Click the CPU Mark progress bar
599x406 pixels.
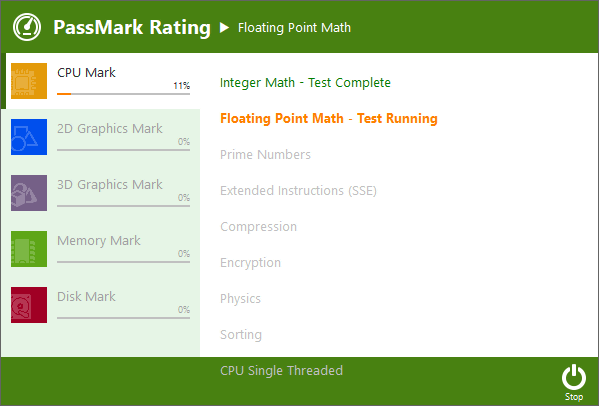click(x=123, y=94)
